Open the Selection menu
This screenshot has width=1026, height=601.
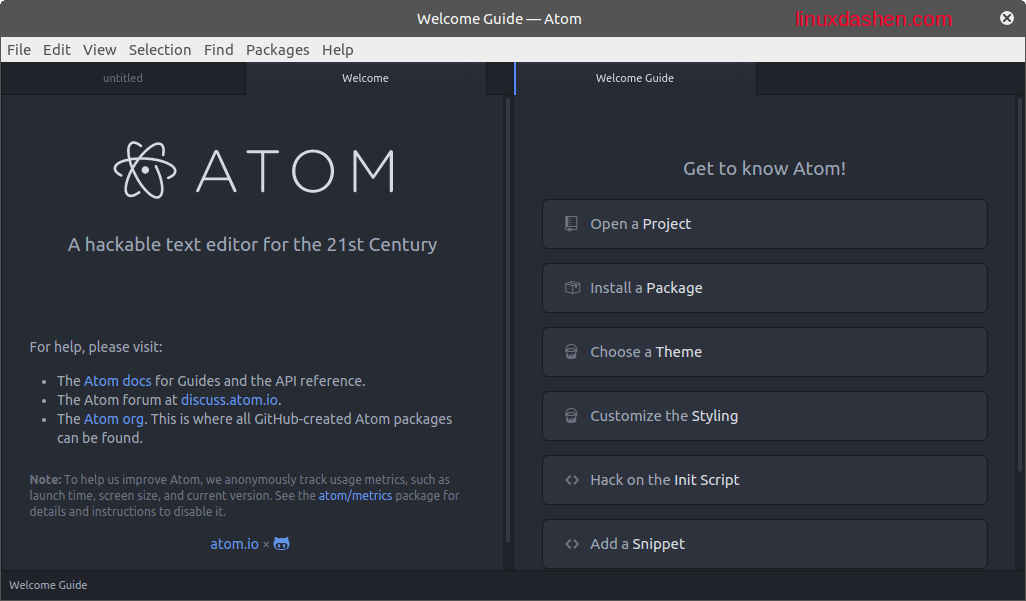point(160,50)
